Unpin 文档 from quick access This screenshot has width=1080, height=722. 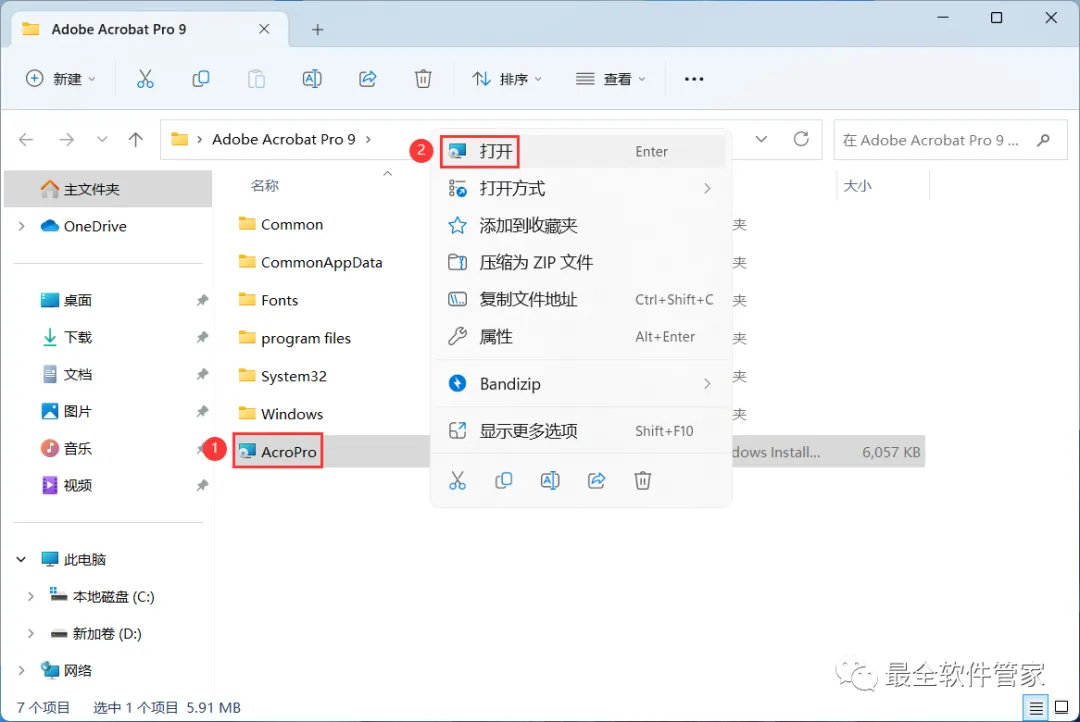tap(202, 375)
